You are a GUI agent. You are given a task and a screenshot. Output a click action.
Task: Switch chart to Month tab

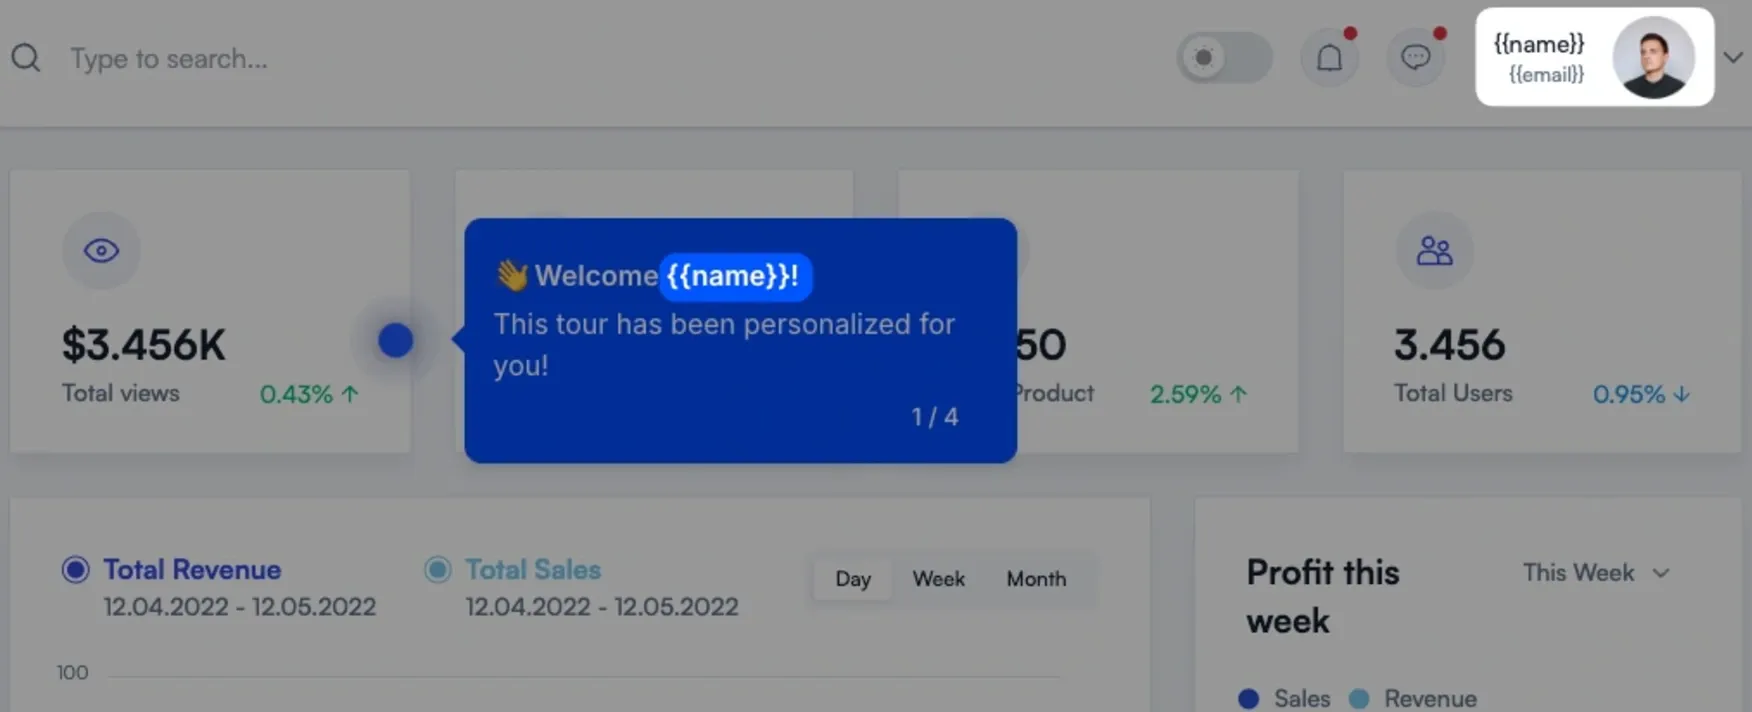1036,579
